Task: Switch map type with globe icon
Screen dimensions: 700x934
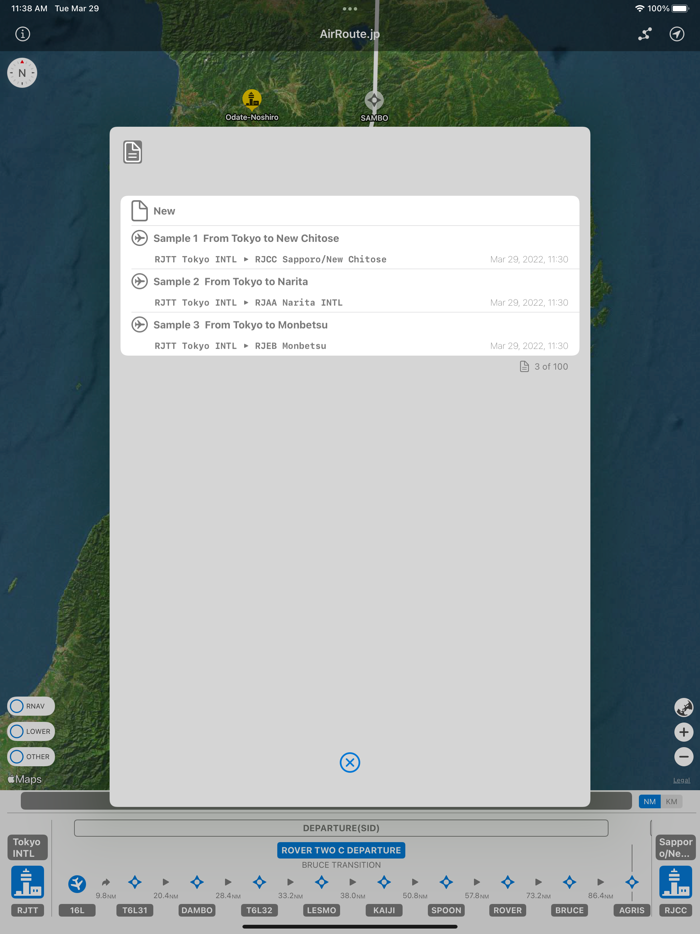Action: (x=684, y=708)
